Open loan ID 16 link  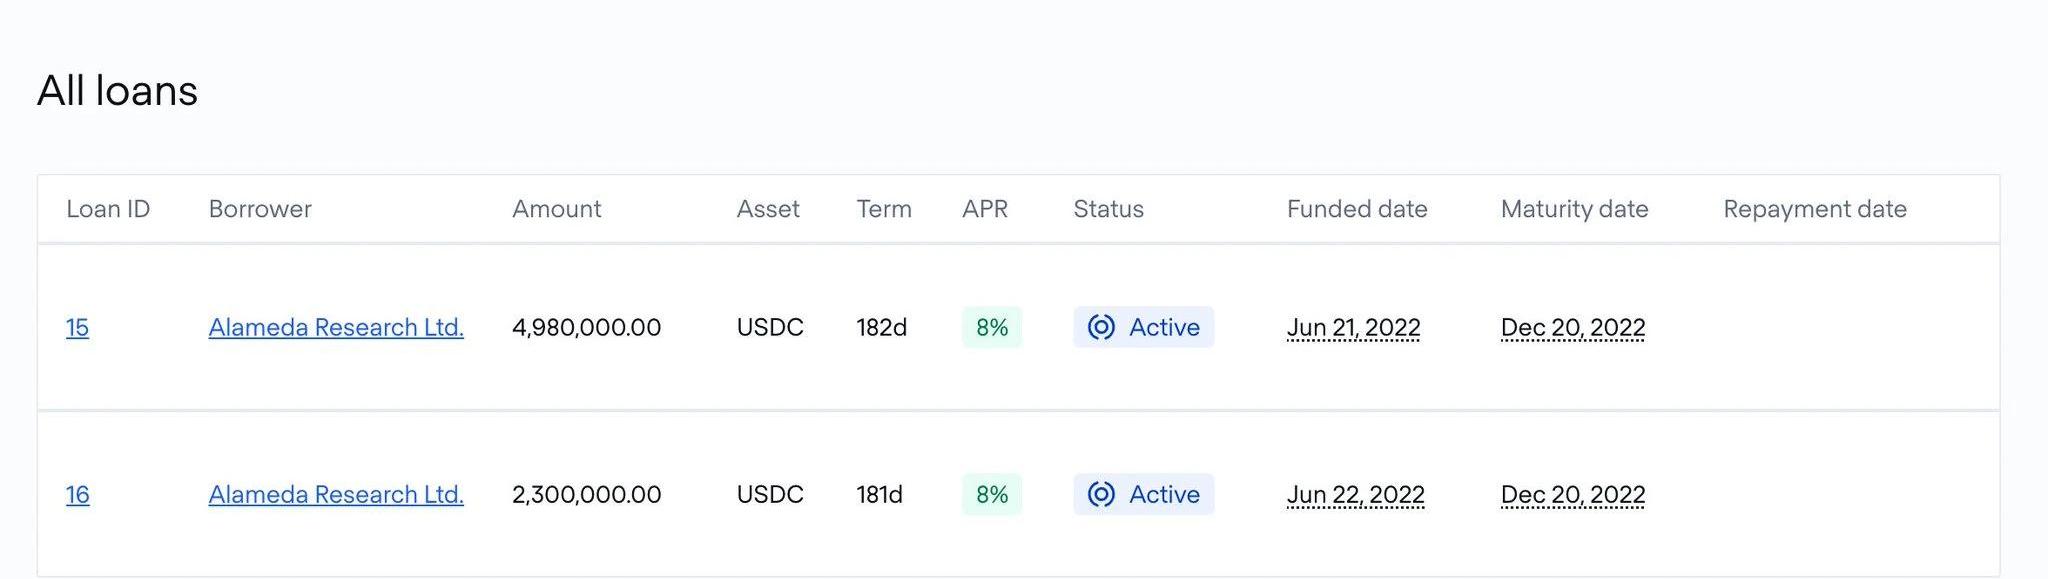click(x=77, y=495)
